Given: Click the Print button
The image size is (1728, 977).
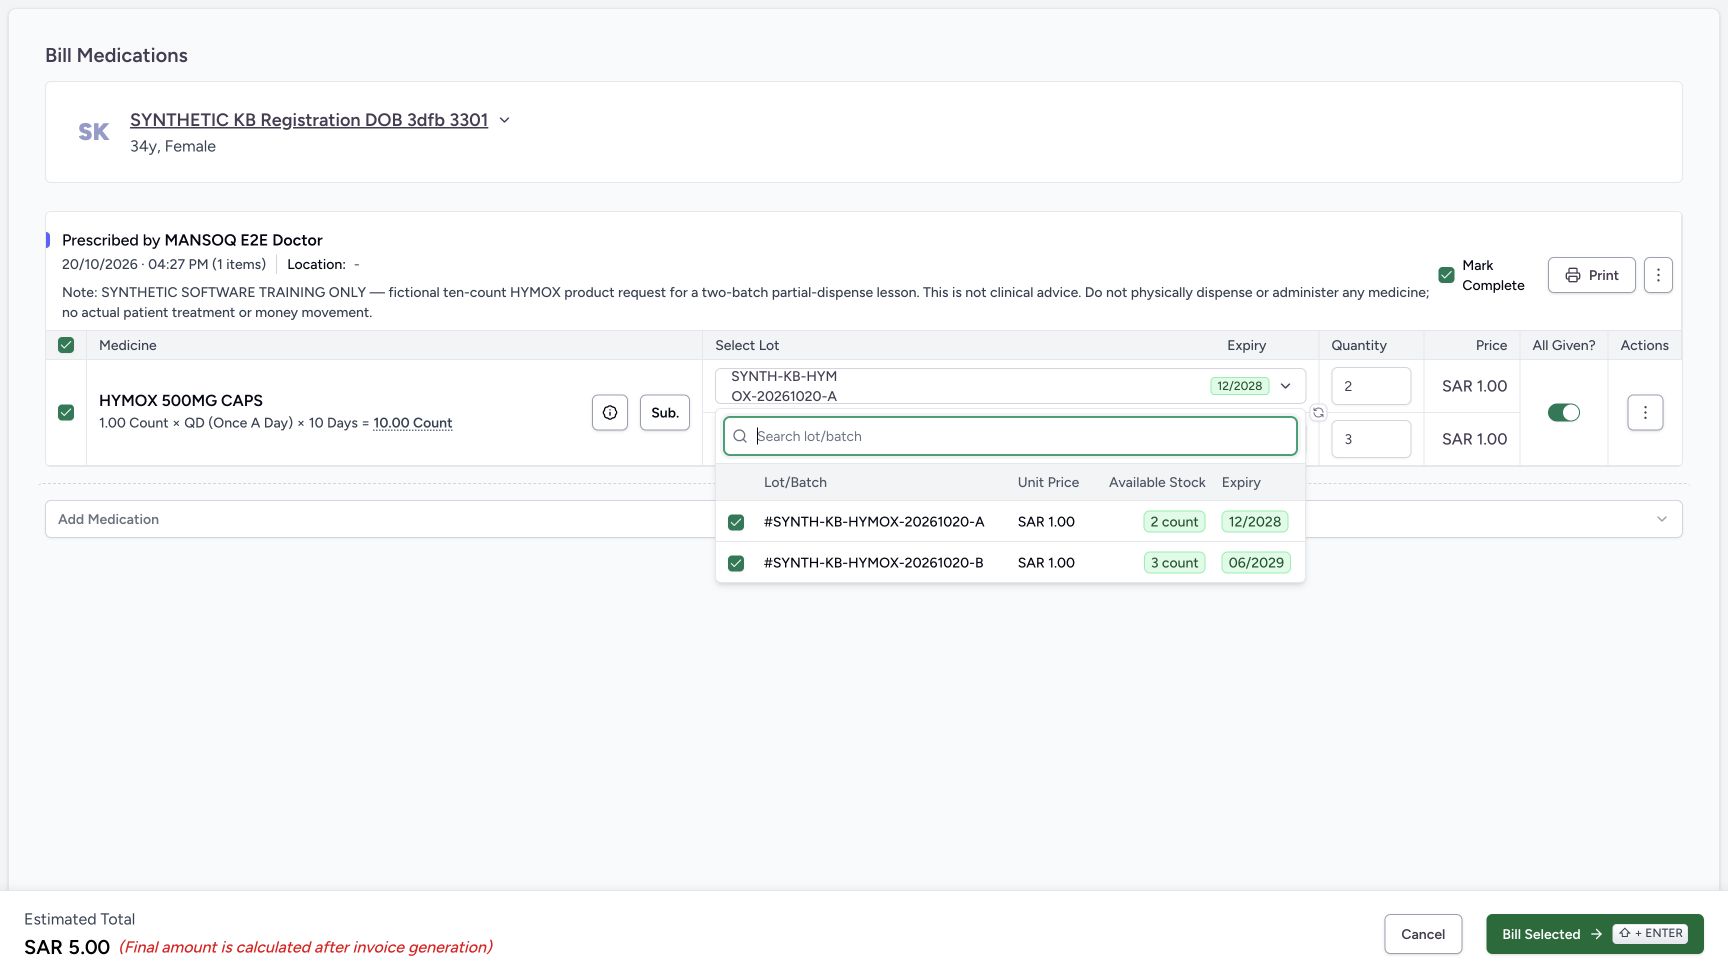Looking at the screenshot, I should click(1591, 275).
